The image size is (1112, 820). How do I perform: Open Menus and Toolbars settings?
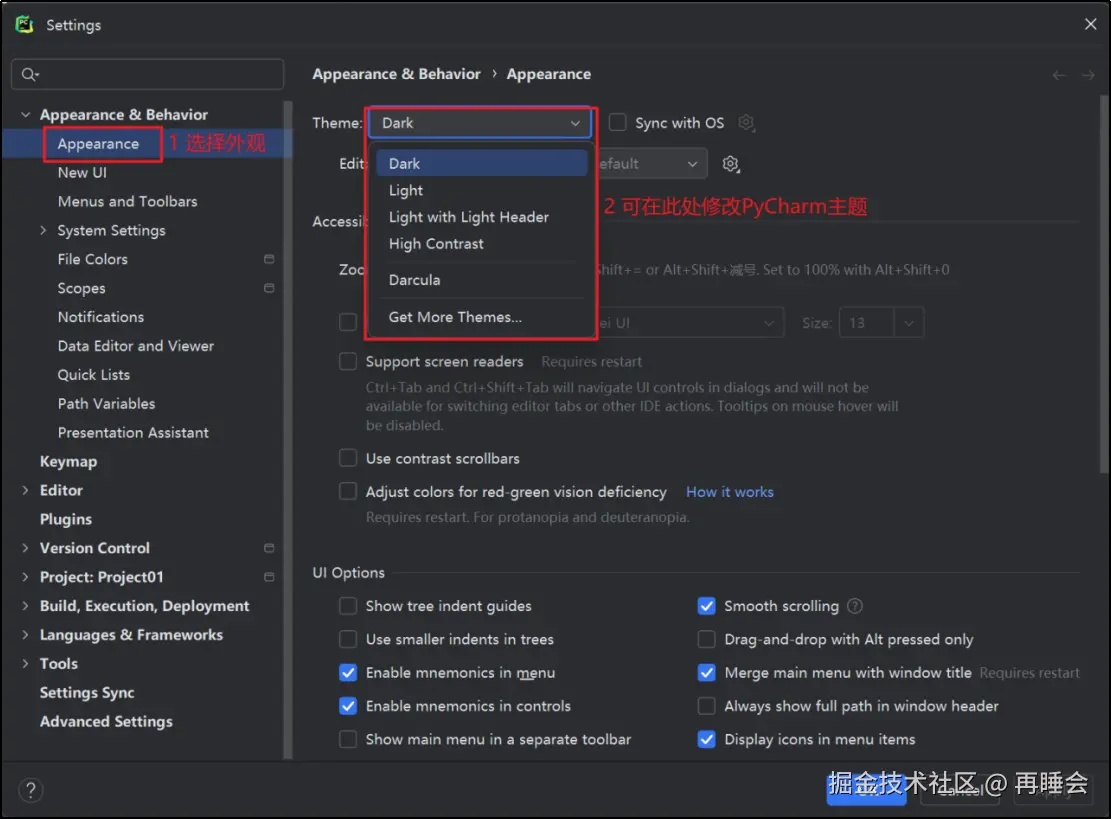[128, 201]
